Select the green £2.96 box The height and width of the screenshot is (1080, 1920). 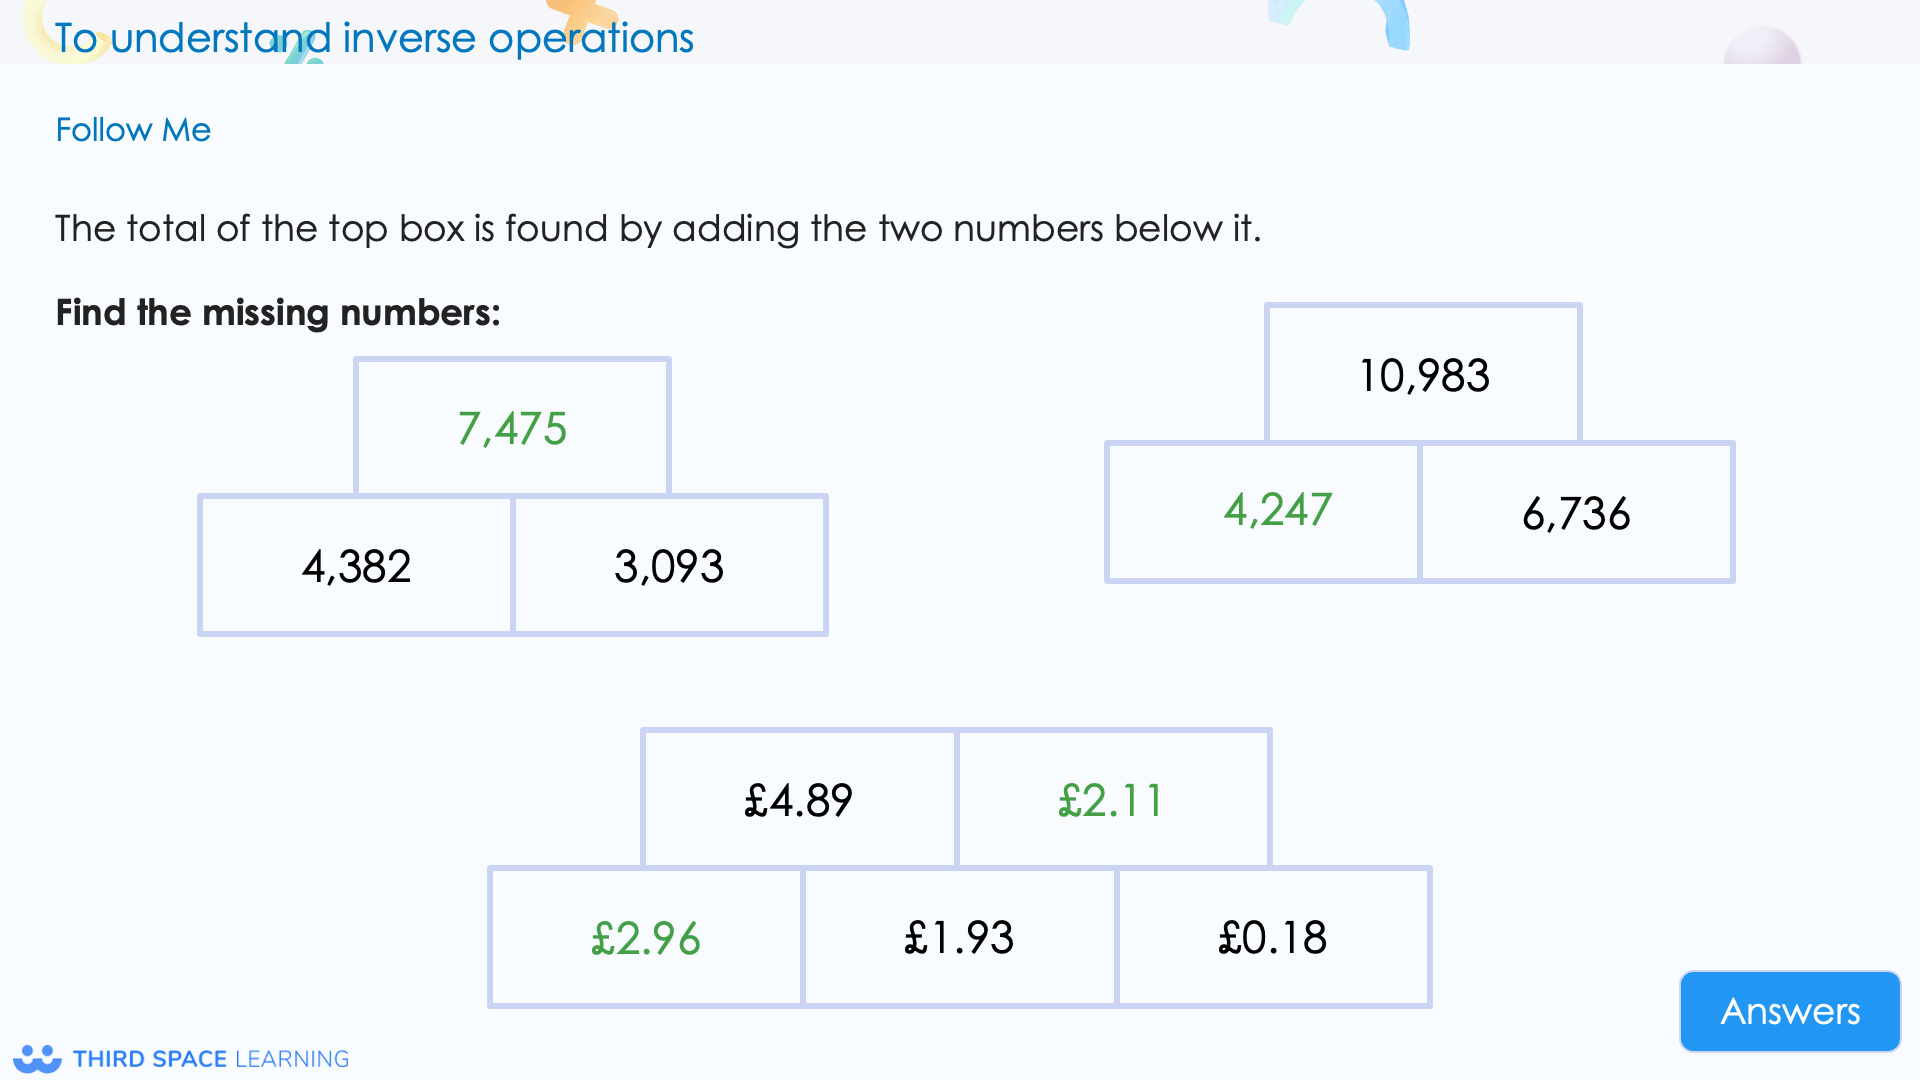tap(645, 937)
